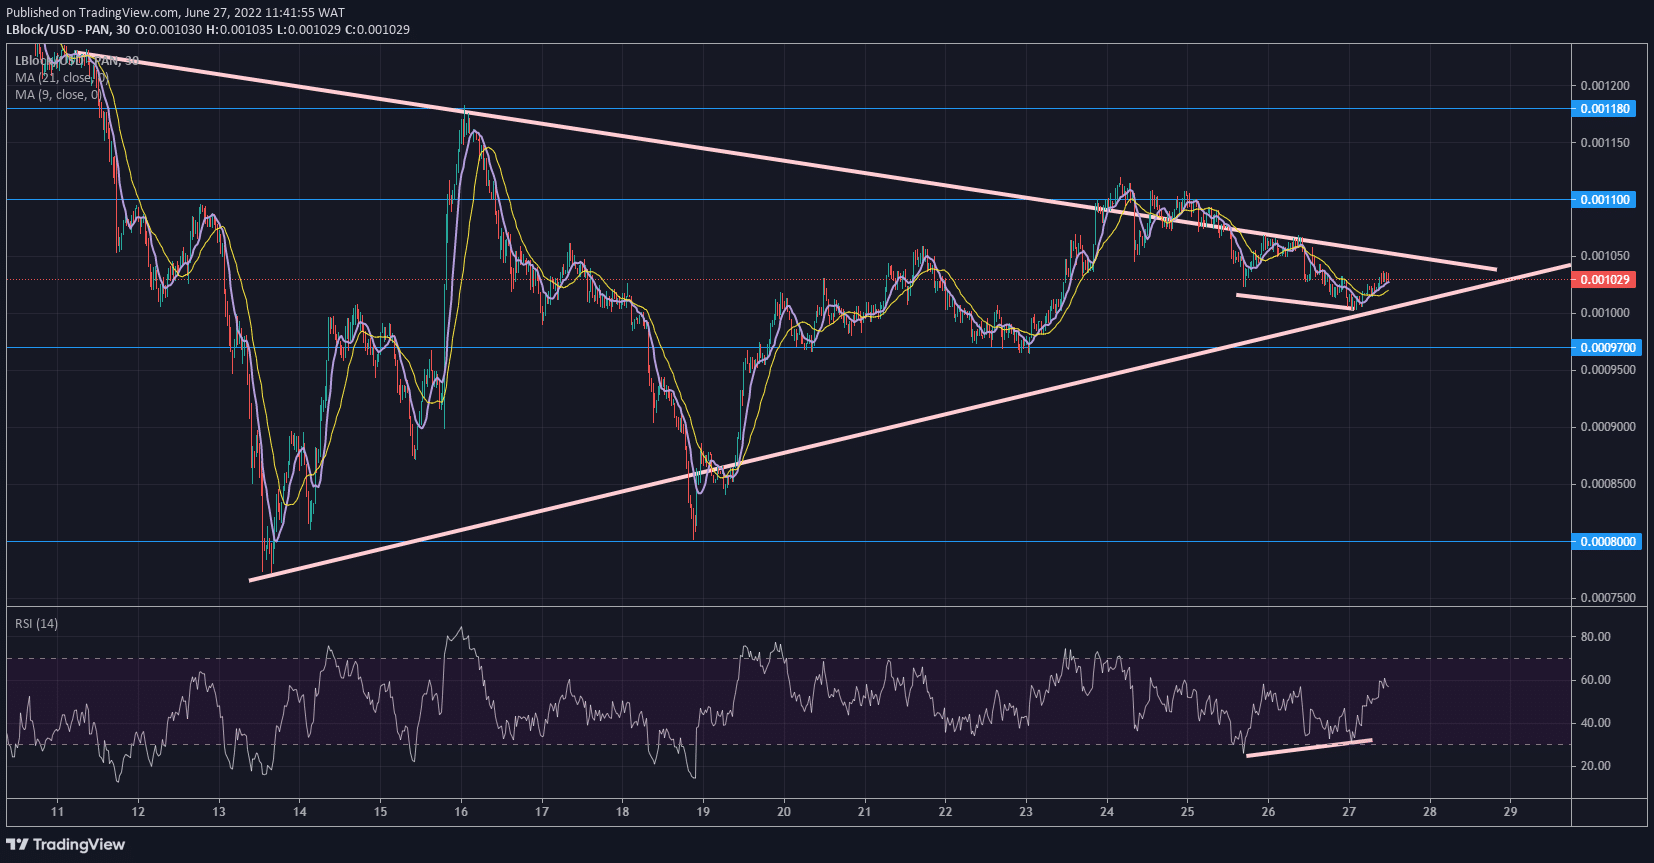
Task: Click the 80.00 RSI axis value
Action: point(1595,637)
